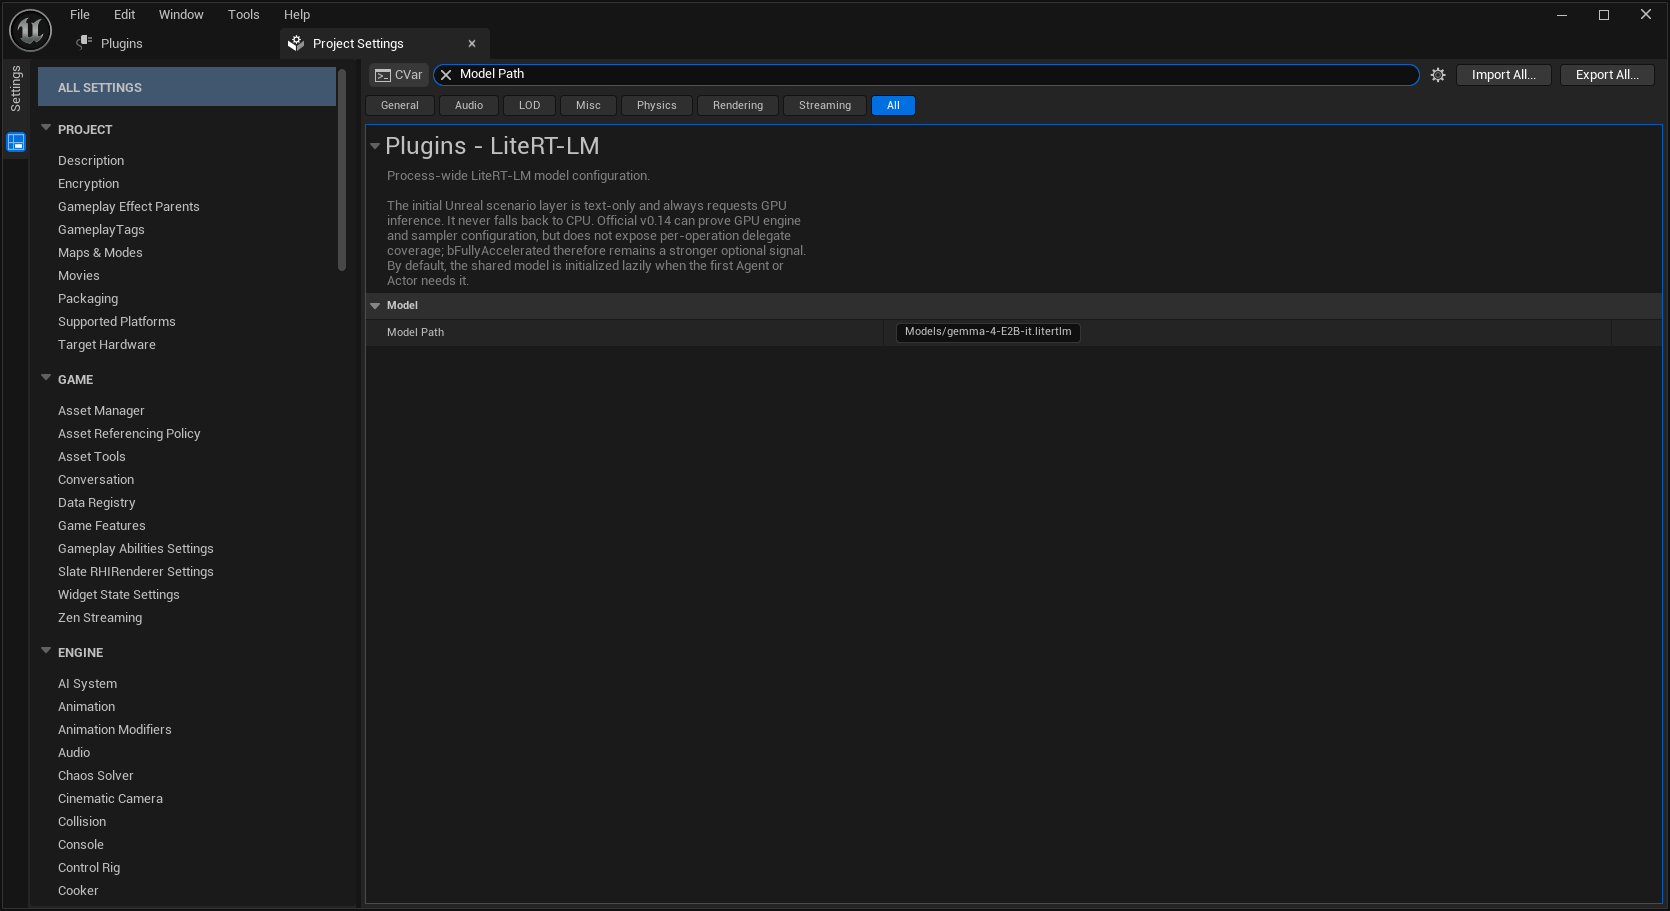
Task: Click the blue layout panel sidebar icon
Action: coord(16,142)
